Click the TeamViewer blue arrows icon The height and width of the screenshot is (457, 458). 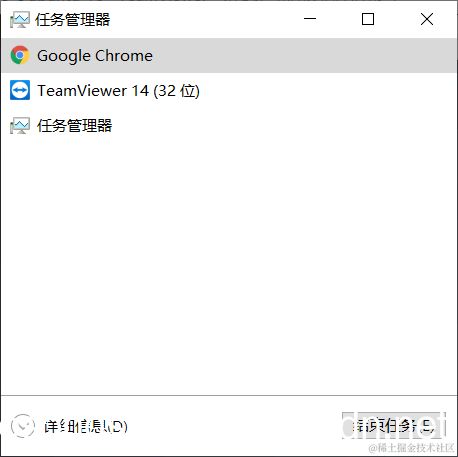[20, 90]
